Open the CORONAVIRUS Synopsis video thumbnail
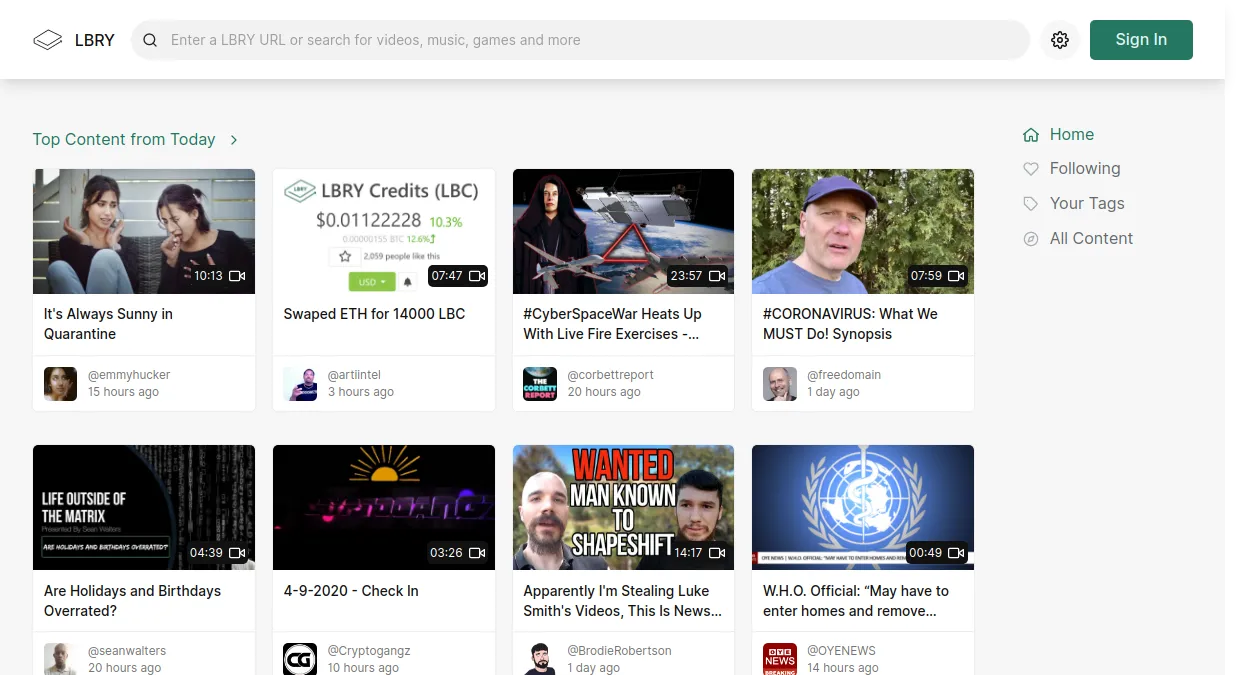This screenshot has height=675, width=1240. 863,231
